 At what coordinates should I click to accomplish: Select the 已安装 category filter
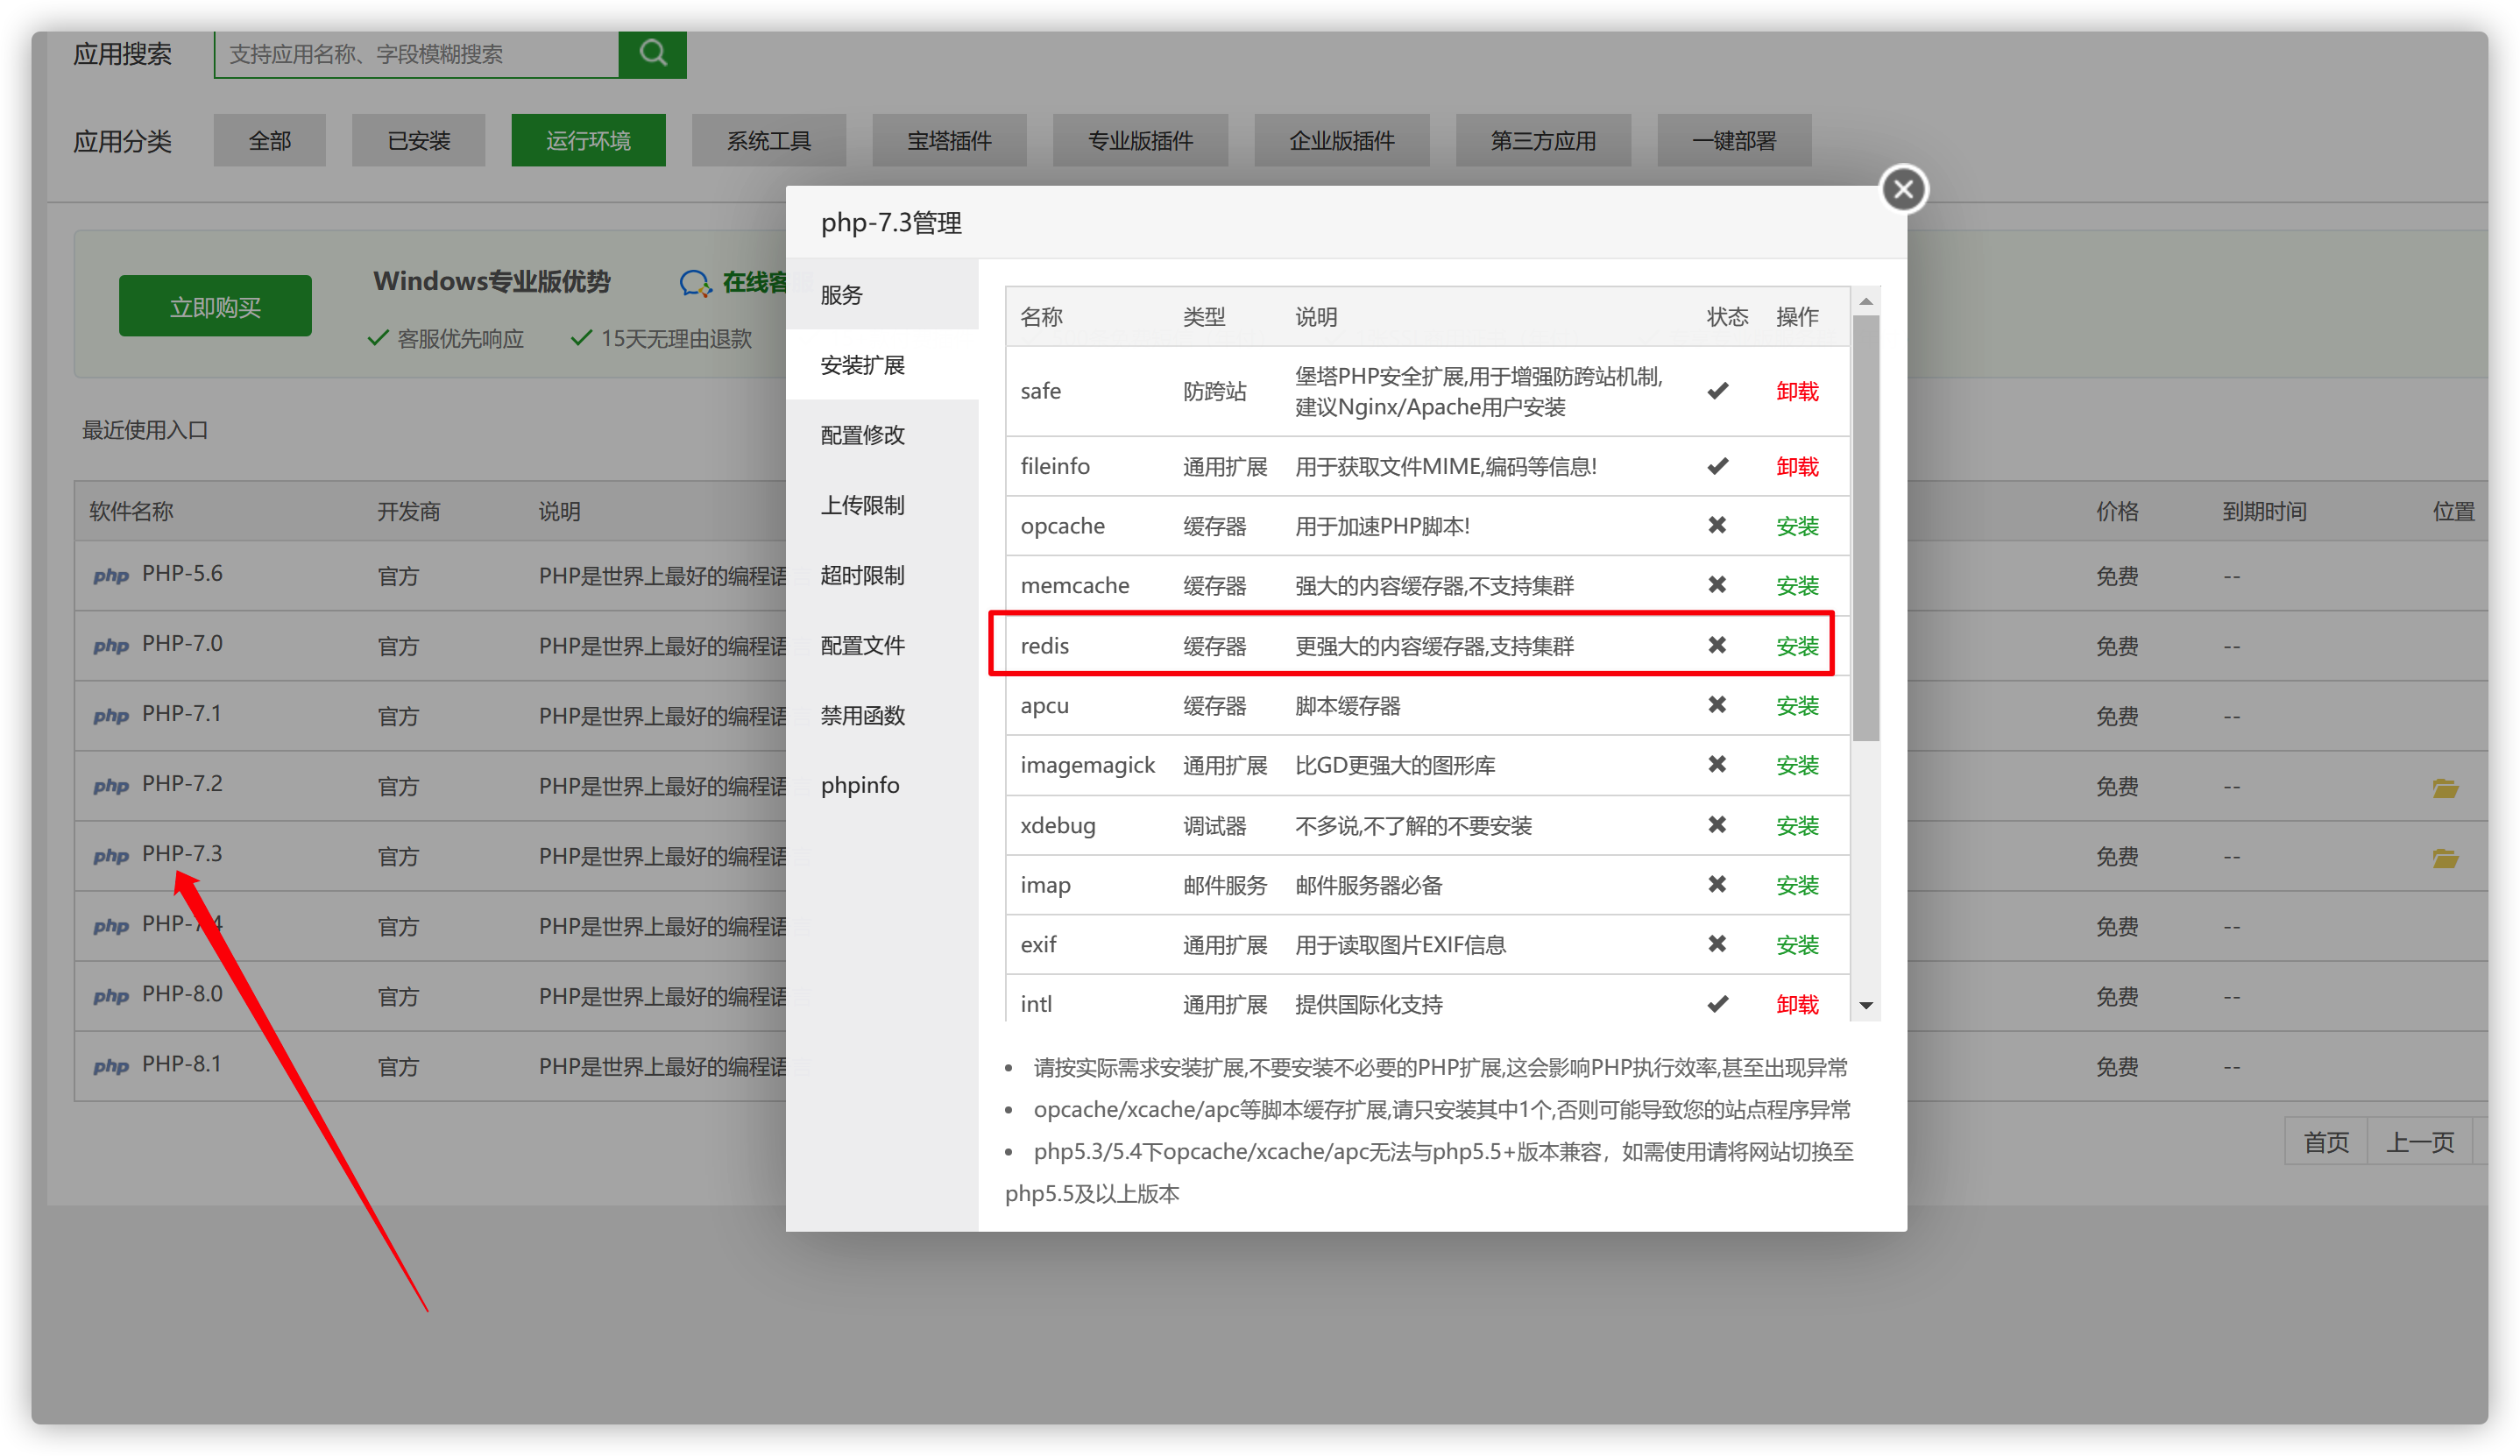pos(418,141)
